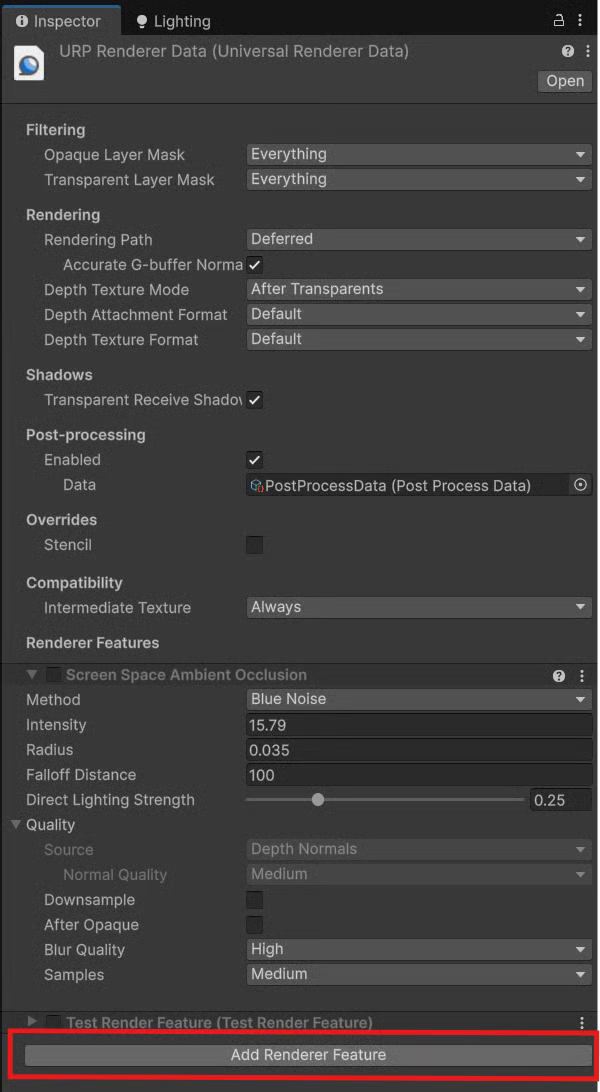Click the Open button
Viewport: 600px width, 1092px height.
(x=565, y=82)
